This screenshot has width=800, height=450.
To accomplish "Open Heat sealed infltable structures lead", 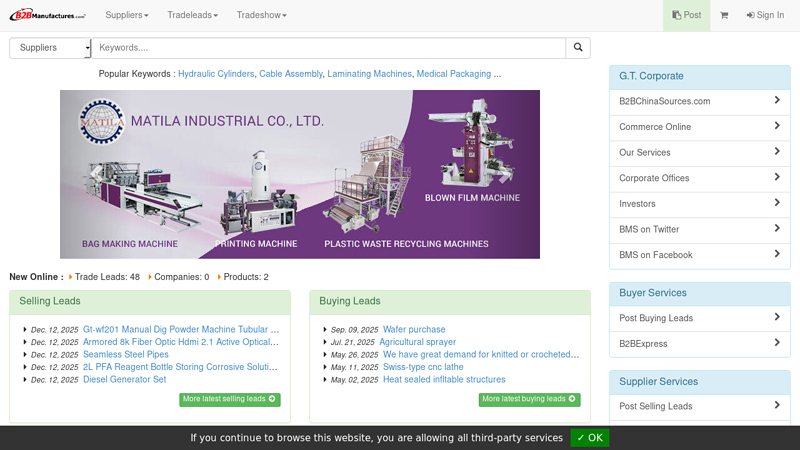I will [x=444, y=380].
